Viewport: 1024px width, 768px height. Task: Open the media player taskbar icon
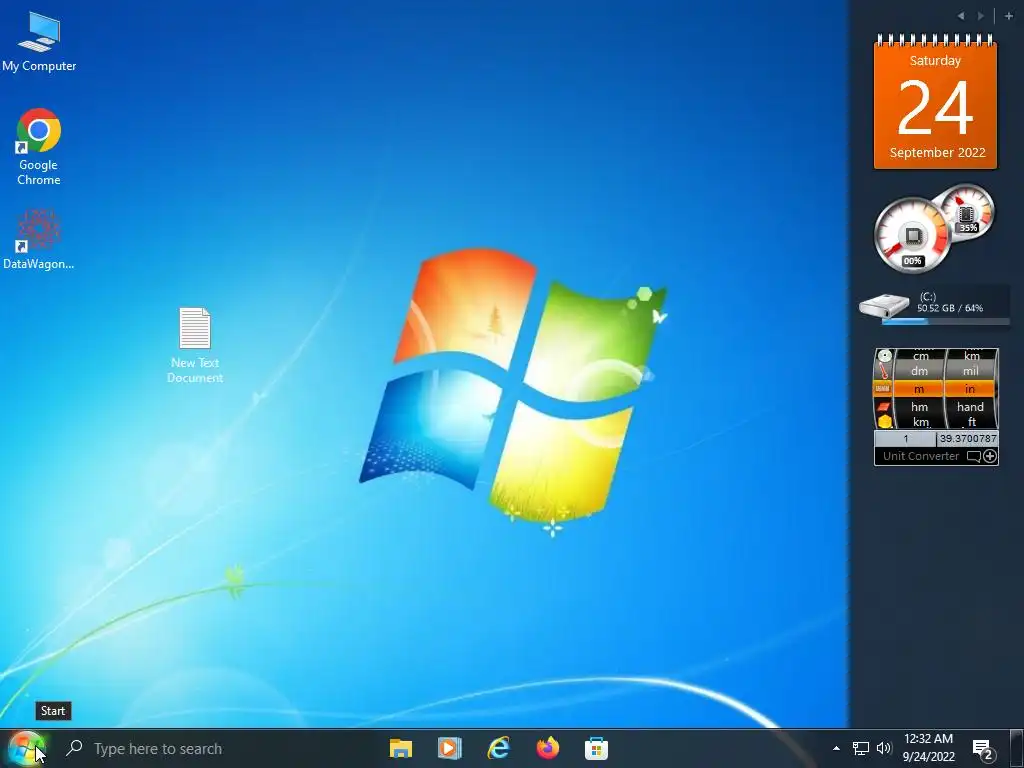pyautogui.click(x=449, y=748)
